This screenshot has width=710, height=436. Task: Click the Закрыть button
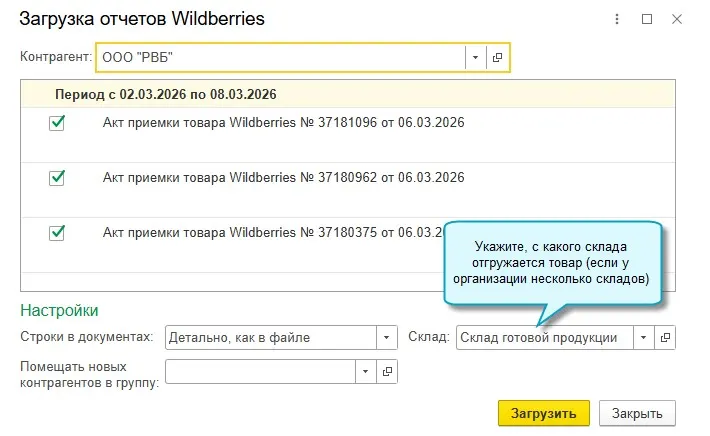pyautogui.click(x=637, y=413)
